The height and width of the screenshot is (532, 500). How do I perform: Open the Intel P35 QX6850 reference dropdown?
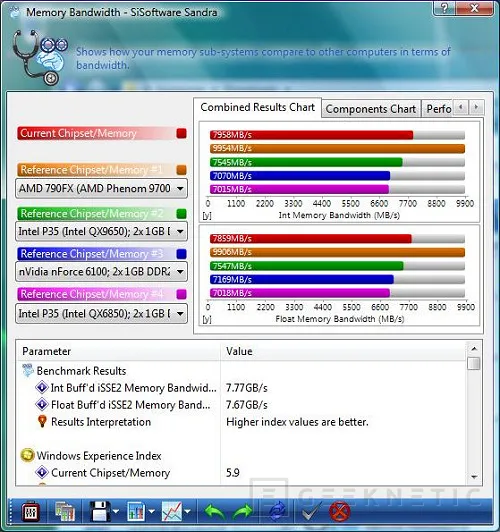pyautogui.click(x=101, y=314)
